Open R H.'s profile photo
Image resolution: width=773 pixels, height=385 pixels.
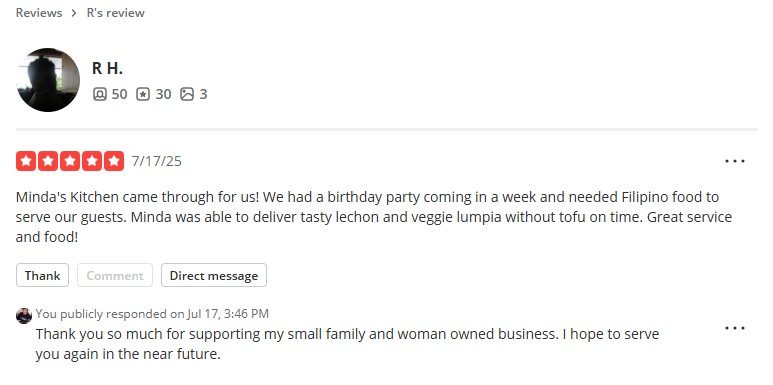48,80
